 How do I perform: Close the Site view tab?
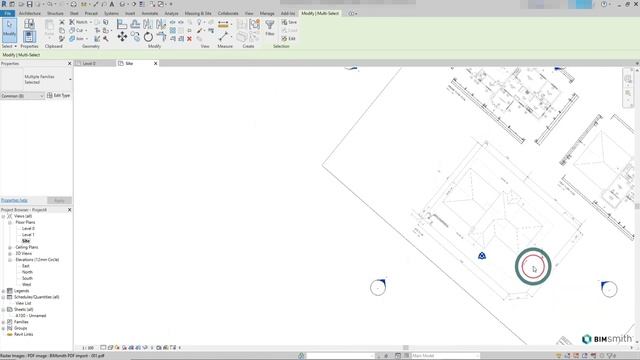(156, 64)
